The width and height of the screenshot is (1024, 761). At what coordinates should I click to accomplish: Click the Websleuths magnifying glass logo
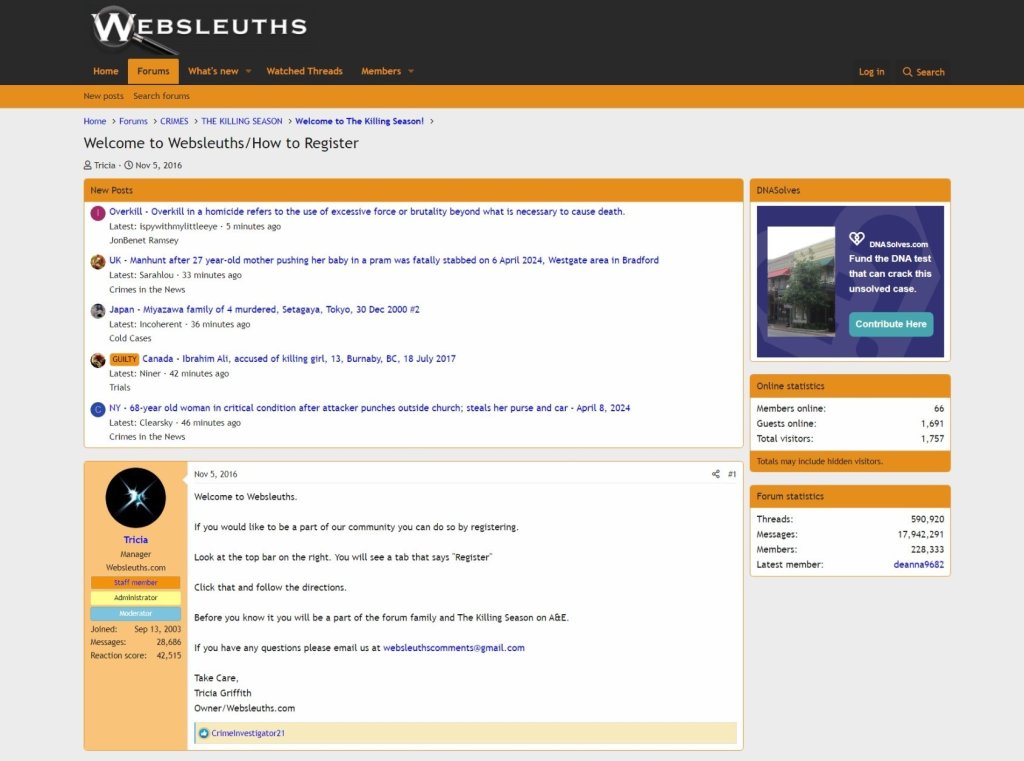[198, 28]
